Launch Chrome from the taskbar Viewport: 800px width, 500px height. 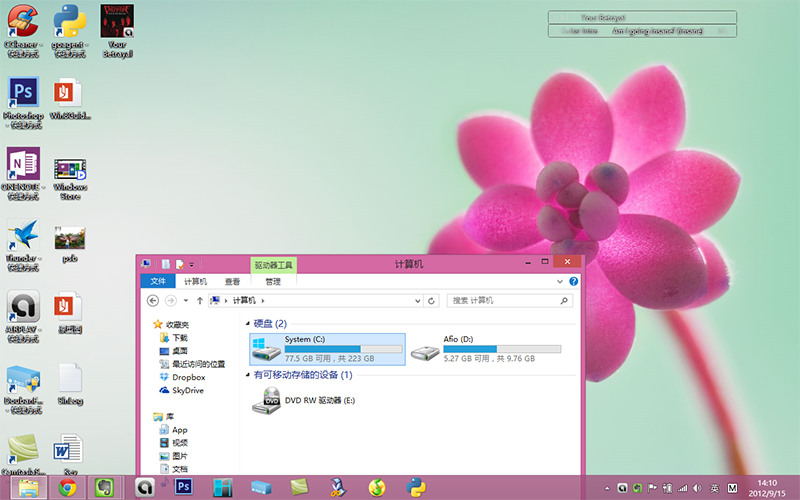[x=67, y=488]
